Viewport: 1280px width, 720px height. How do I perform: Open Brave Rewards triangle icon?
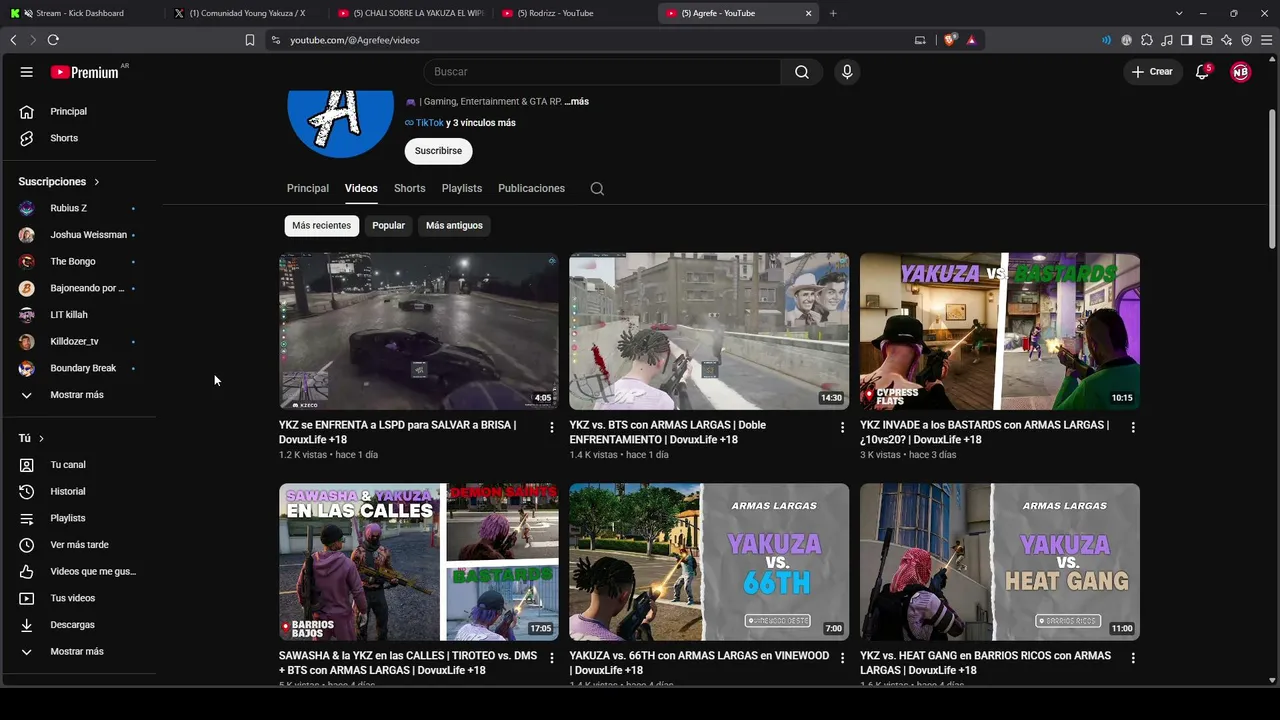(x=971, y=40)
